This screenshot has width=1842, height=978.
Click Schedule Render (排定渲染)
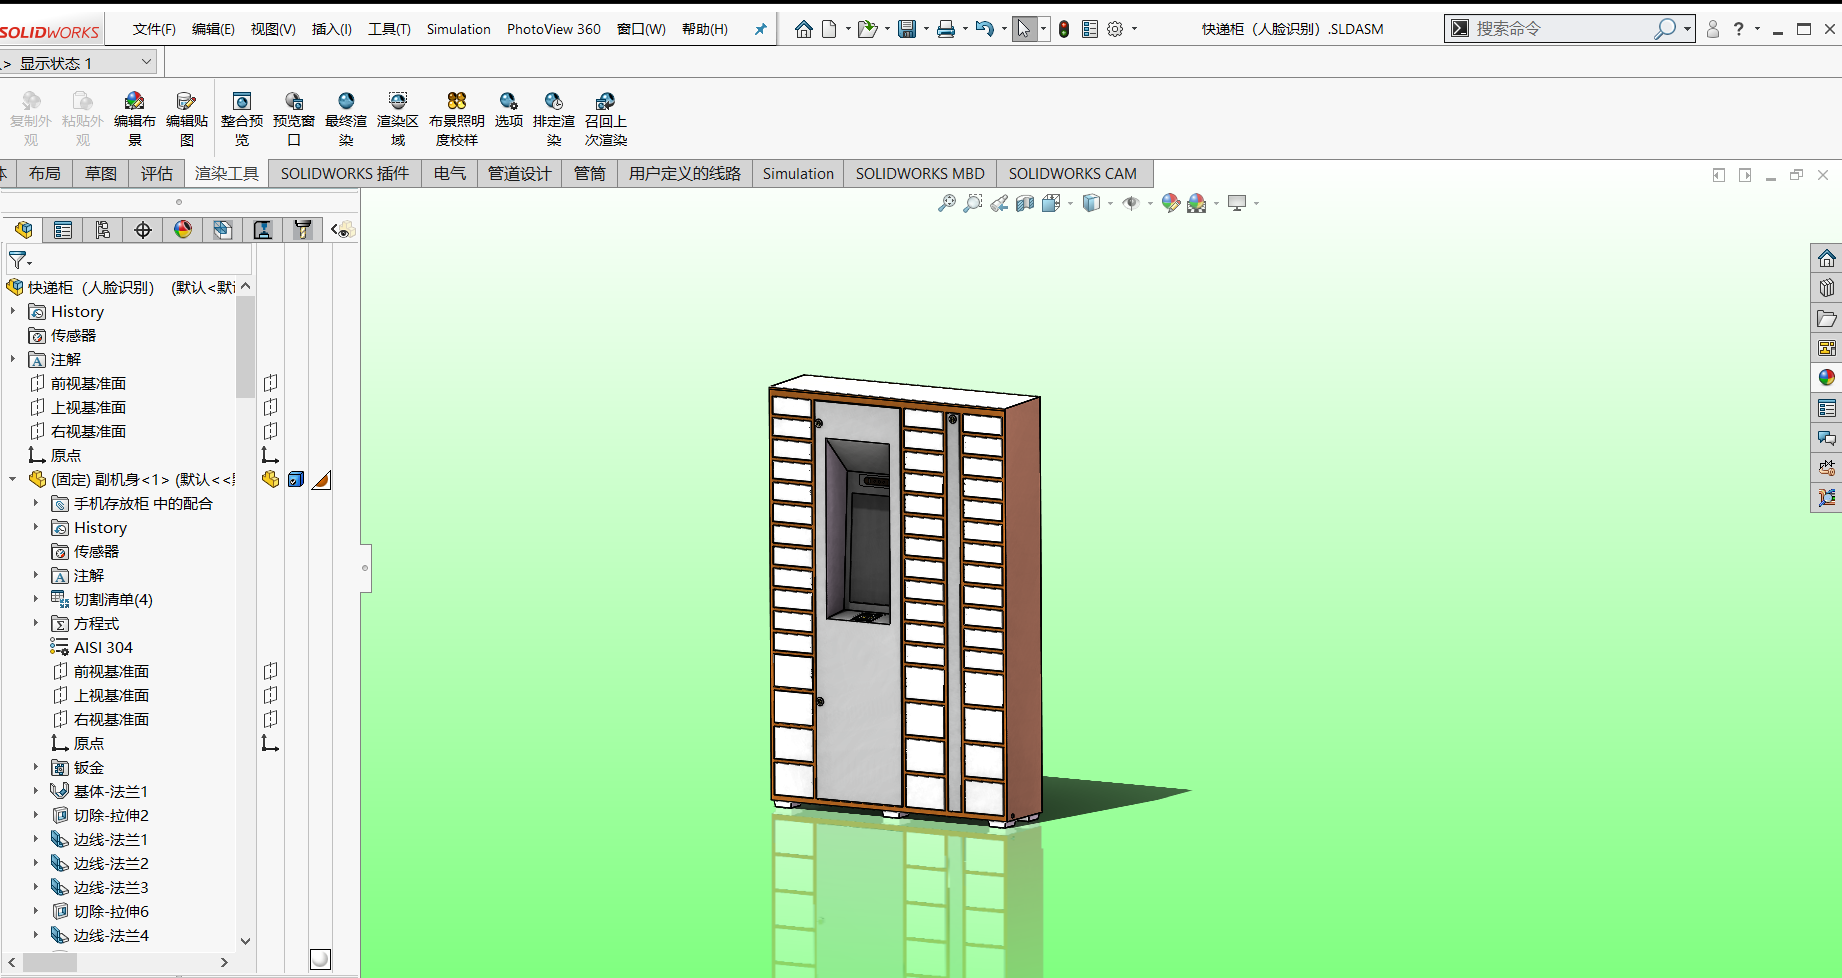point(554,119)
